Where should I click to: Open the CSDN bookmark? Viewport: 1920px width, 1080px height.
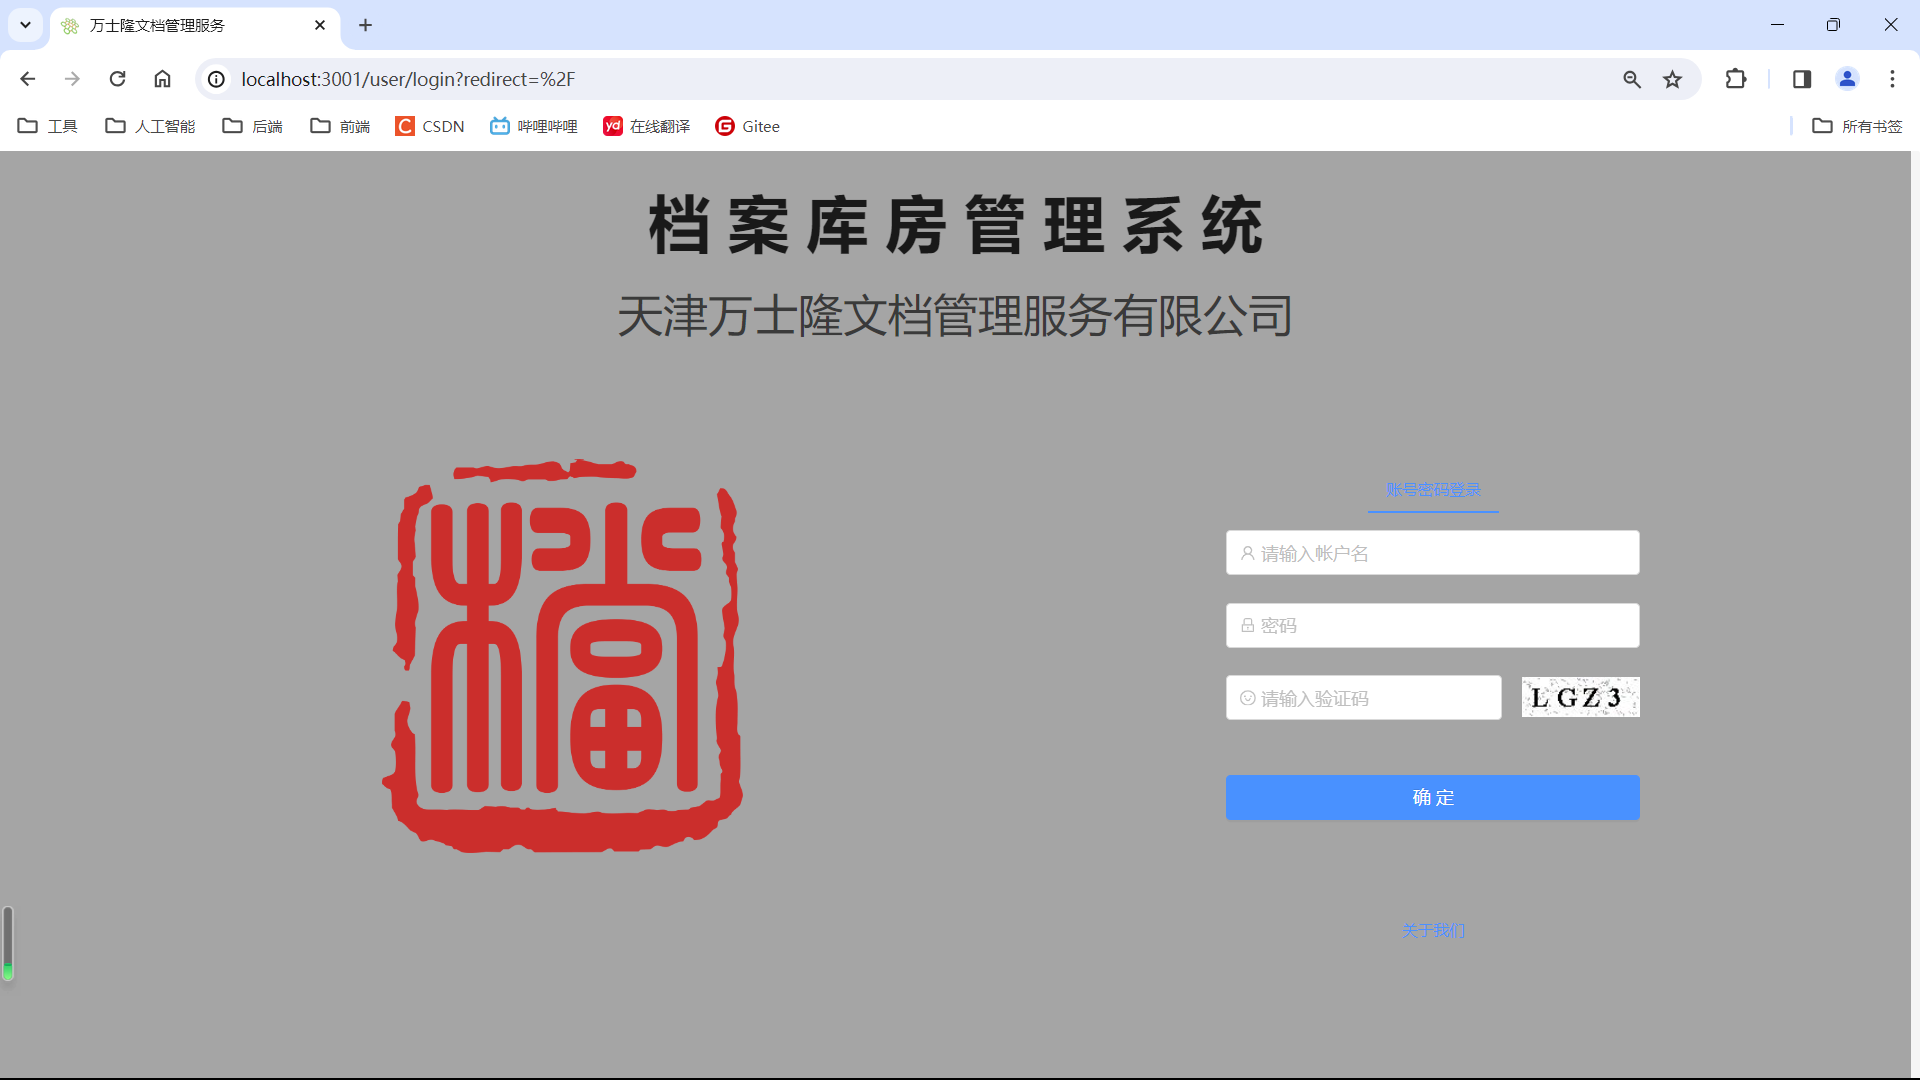point(430,126)
